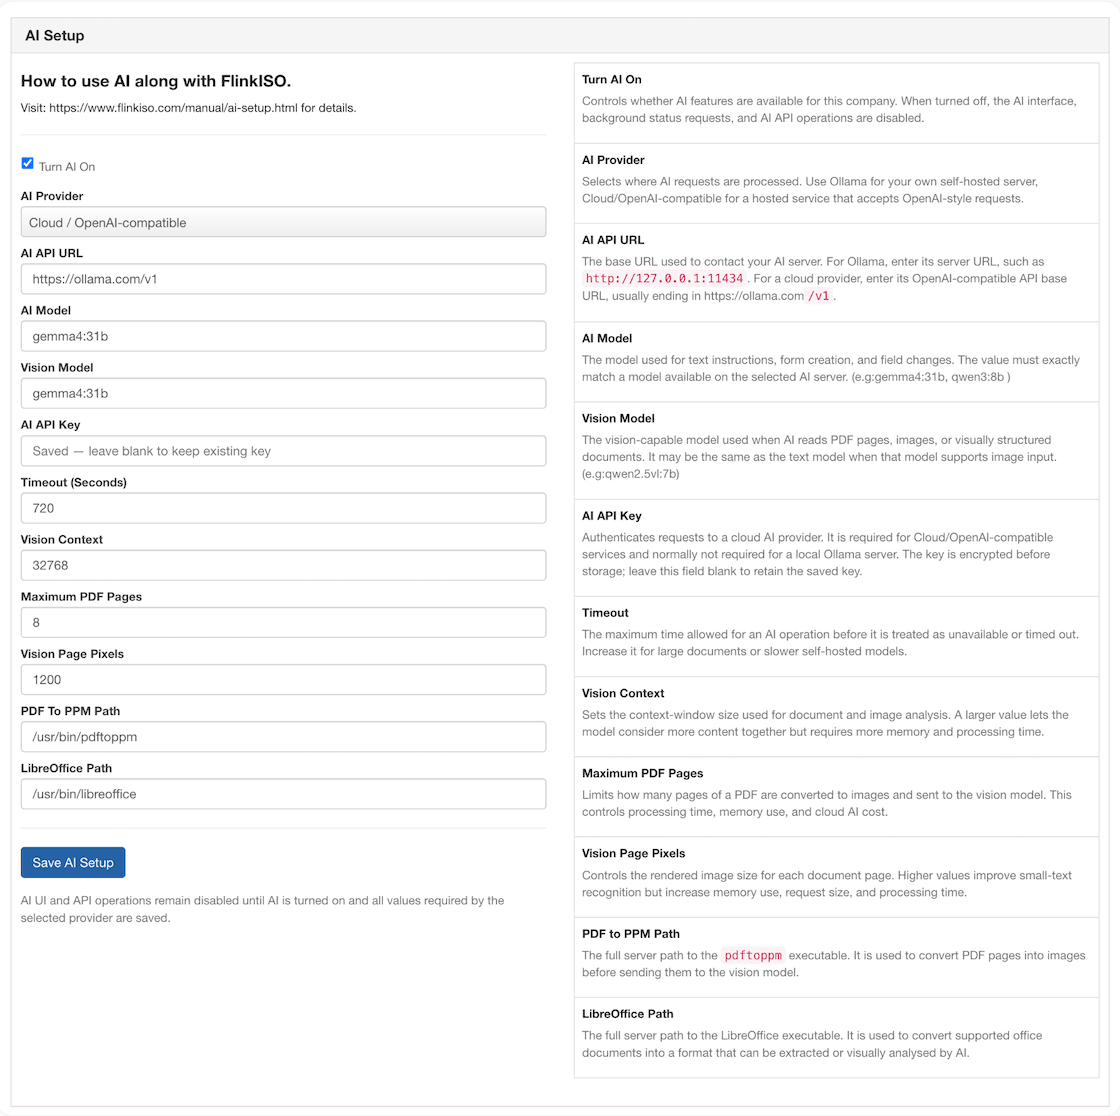Image resolution: width=1120 pixels, height=1116 pixels.
Task: Click the http://127.0.0.1:11434 code snippet
Action: [664, 279]
